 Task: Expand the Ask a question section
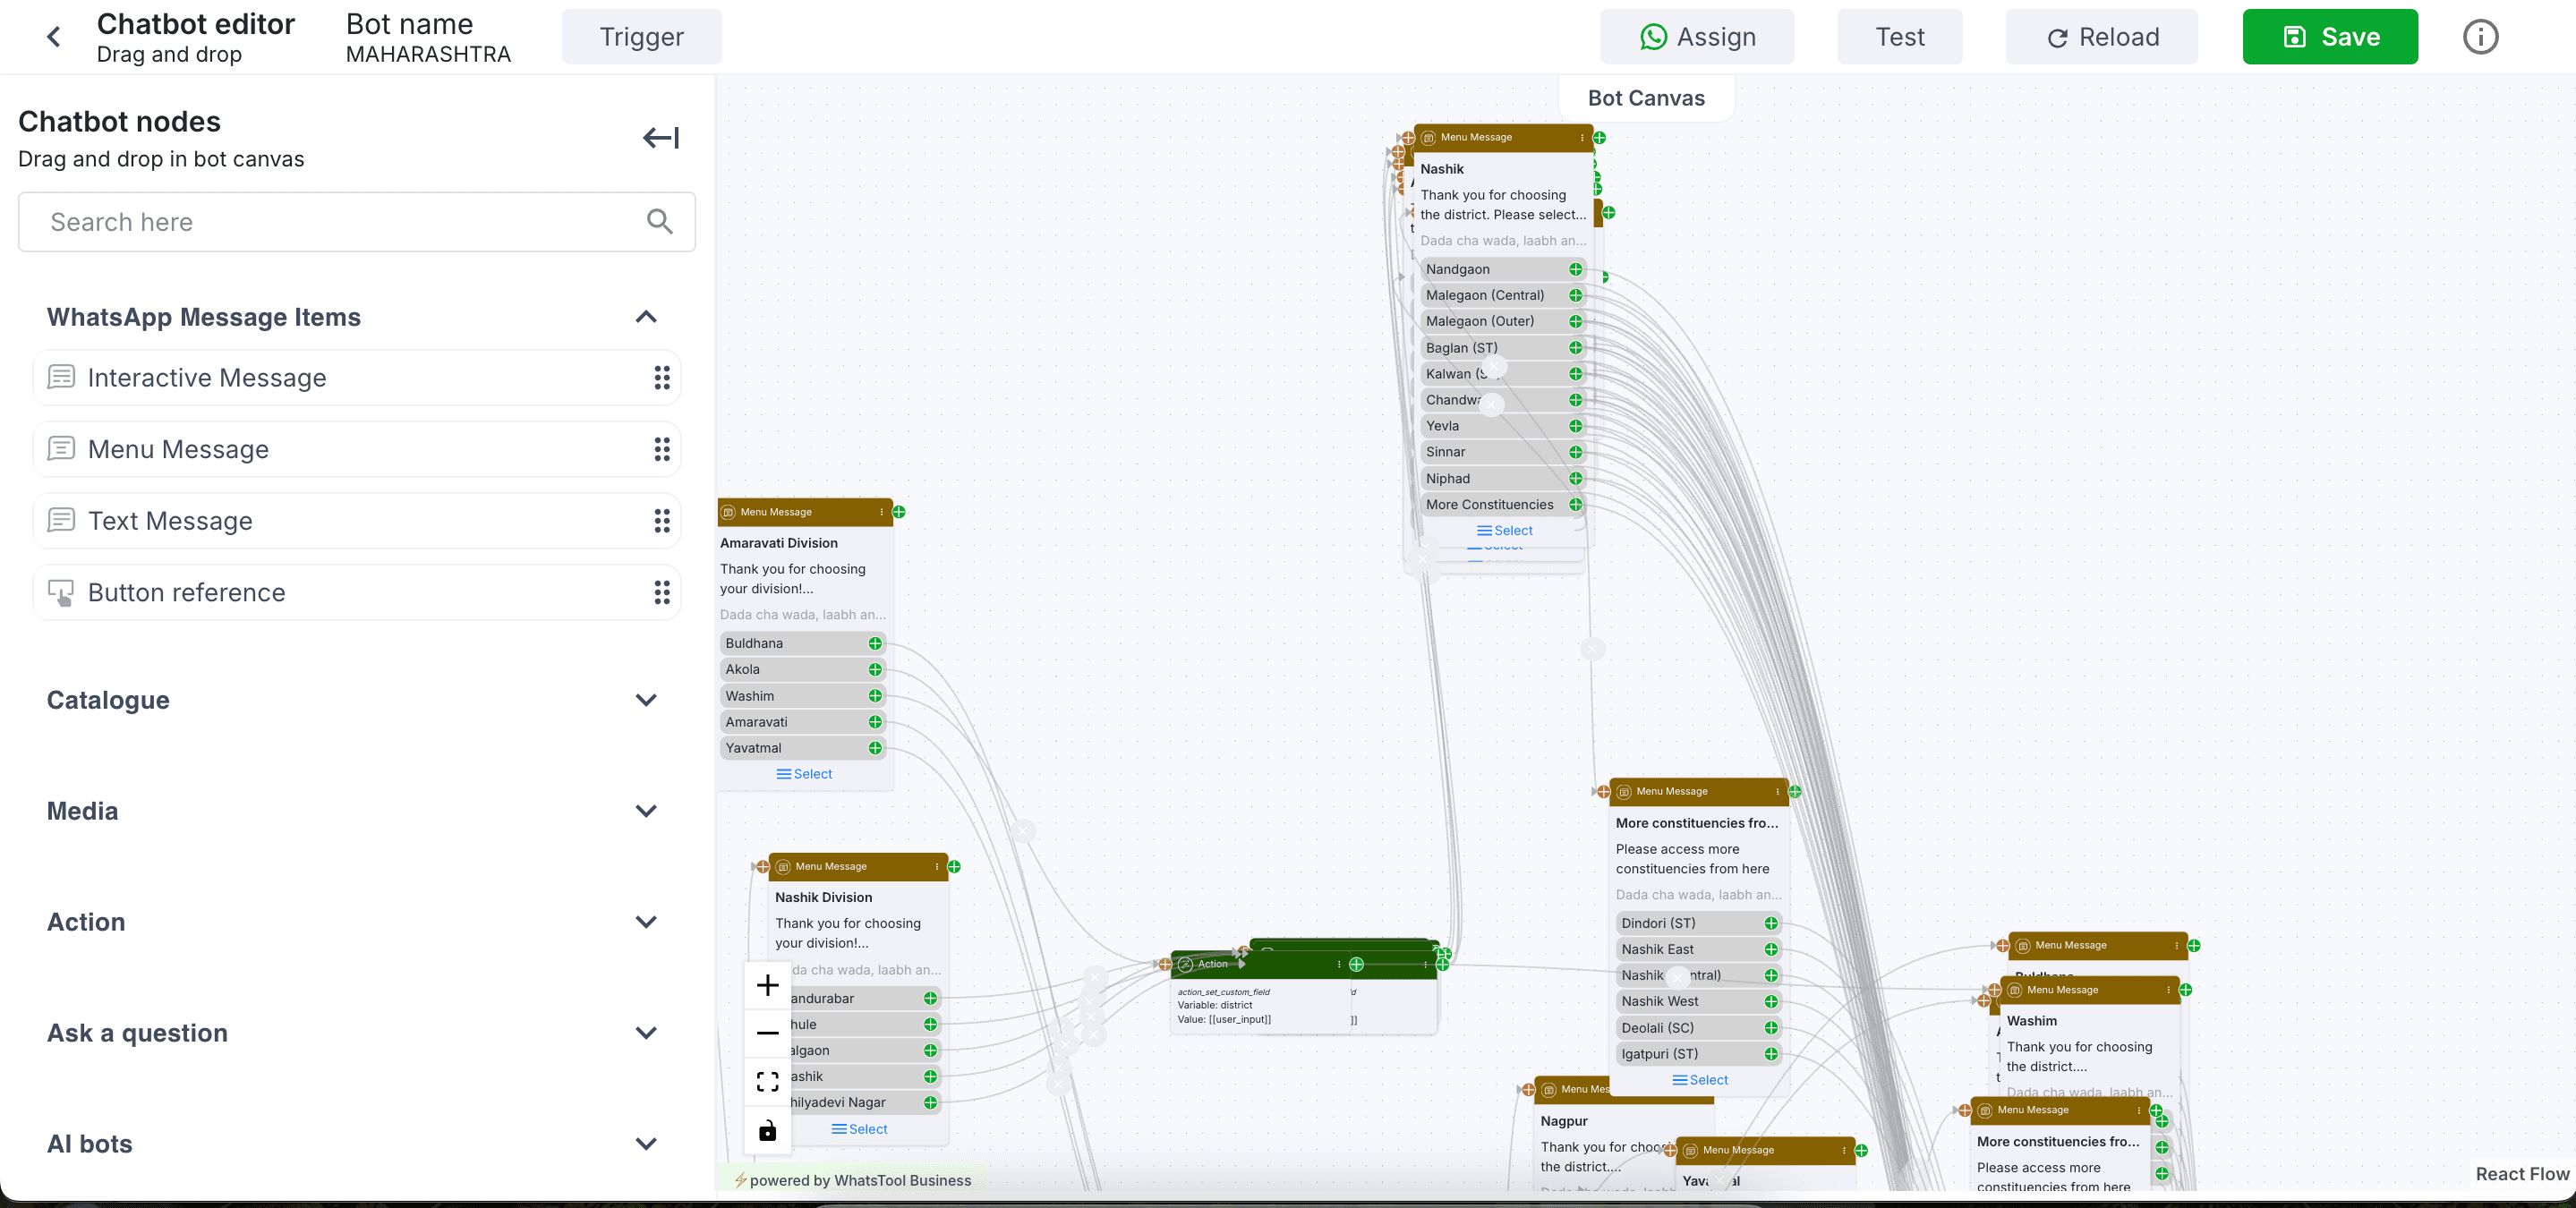[x=646, y=1033]
